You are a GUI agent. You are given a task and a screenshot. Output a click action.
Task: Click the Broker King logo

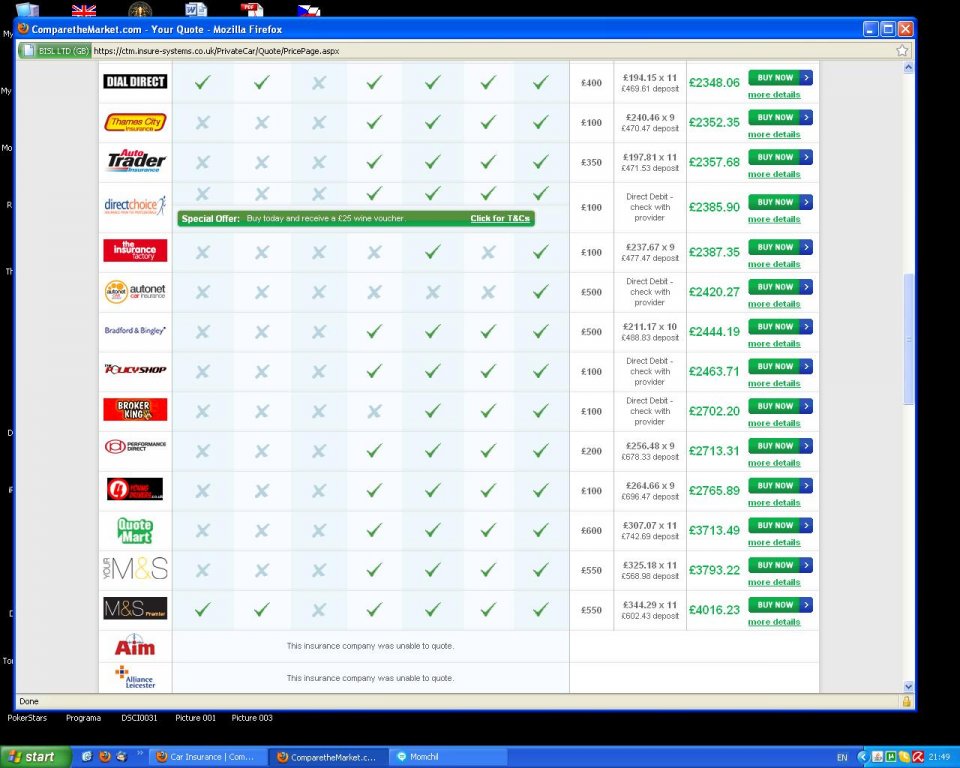[135, 409]
